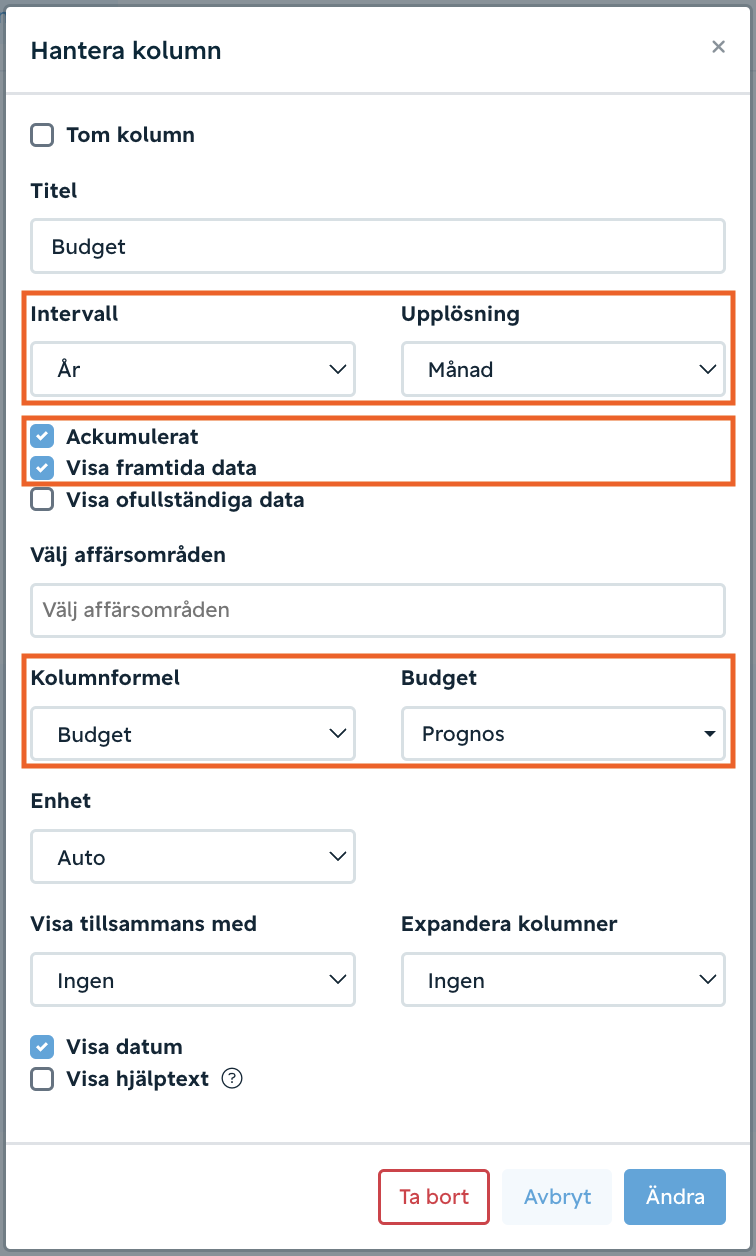The height and width of the screenshot is (1256, 756).
Task: Close the Hantera kolumn dialog
Action: pyautogui.click(x=718, y=47)
